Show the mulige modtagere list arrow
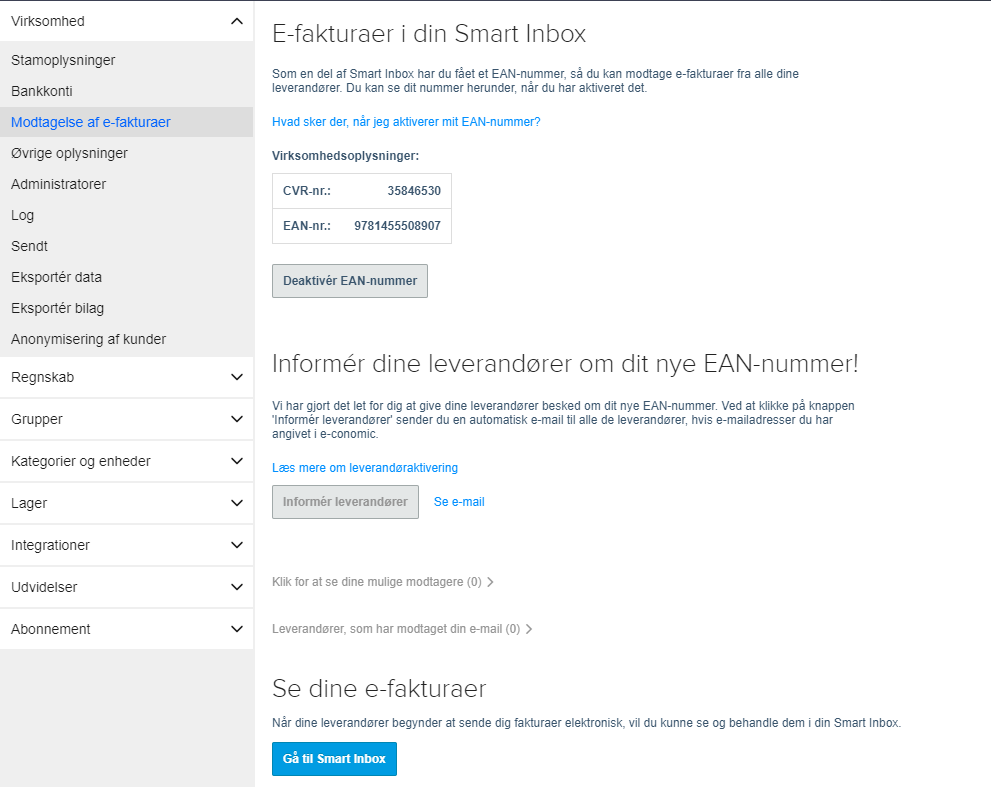991x787 pixels. pos(490,582)
